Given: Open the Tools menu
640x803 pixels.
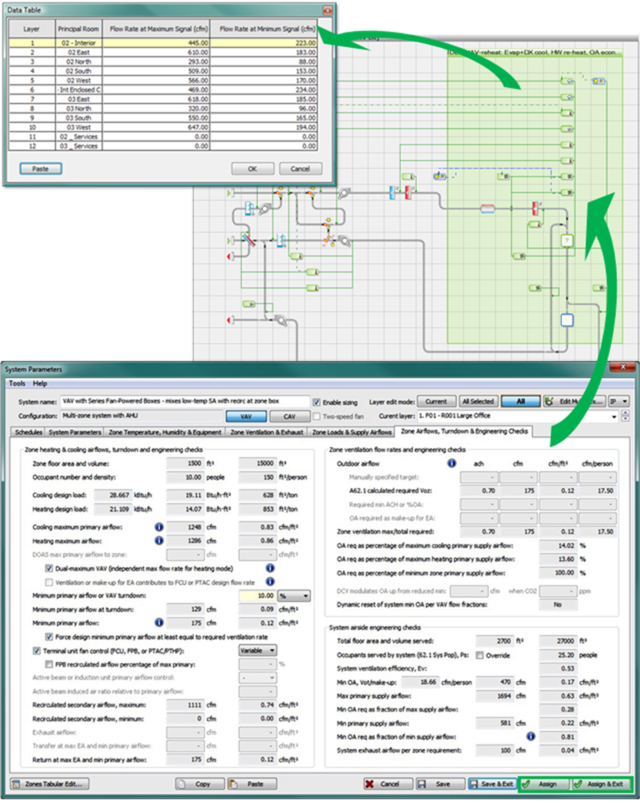Looking at the screenshot, I should click(17, 383).
